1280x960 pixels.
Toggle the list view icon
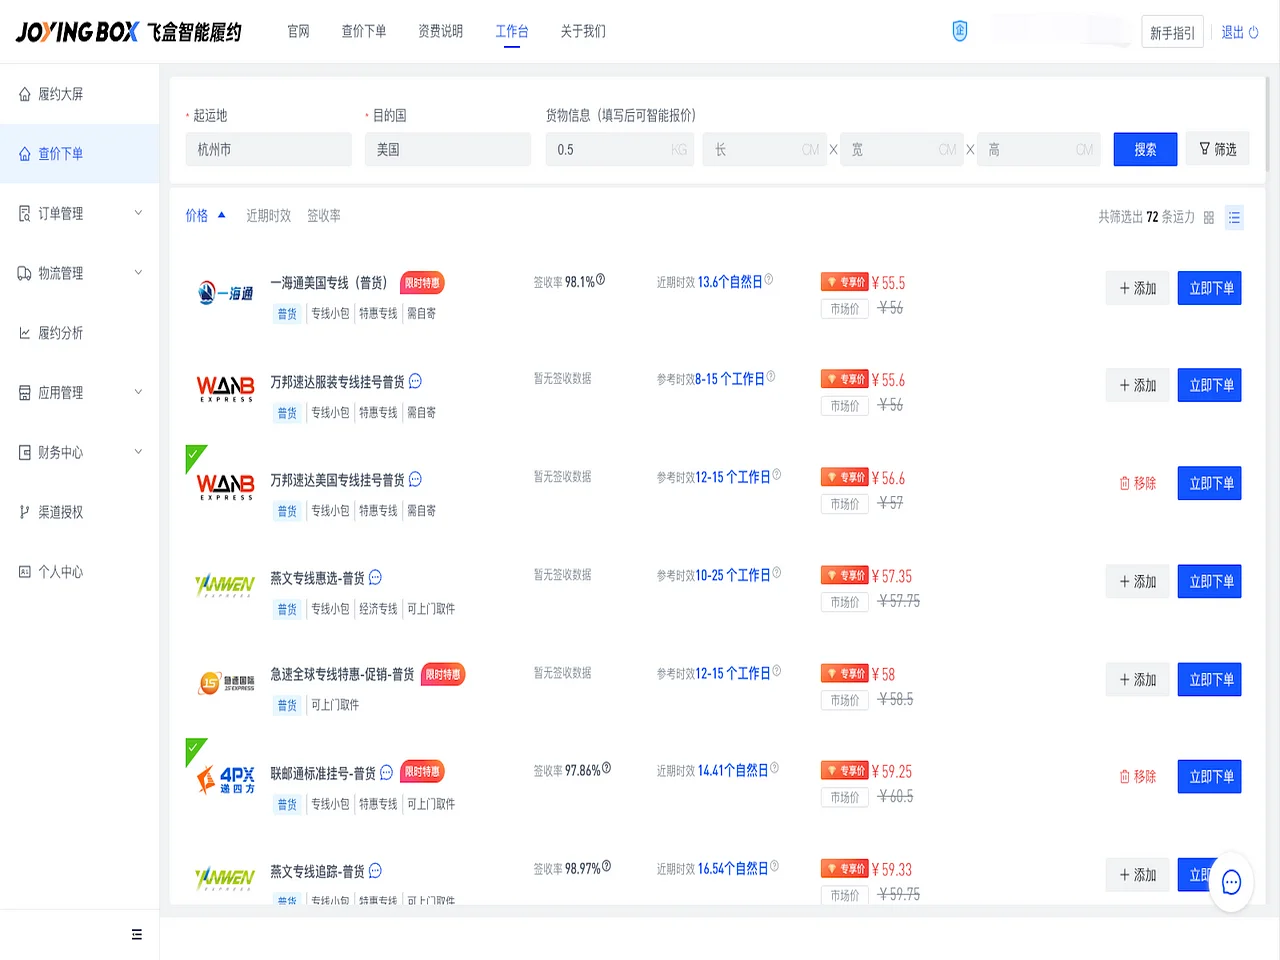(x=1234, y=217)
